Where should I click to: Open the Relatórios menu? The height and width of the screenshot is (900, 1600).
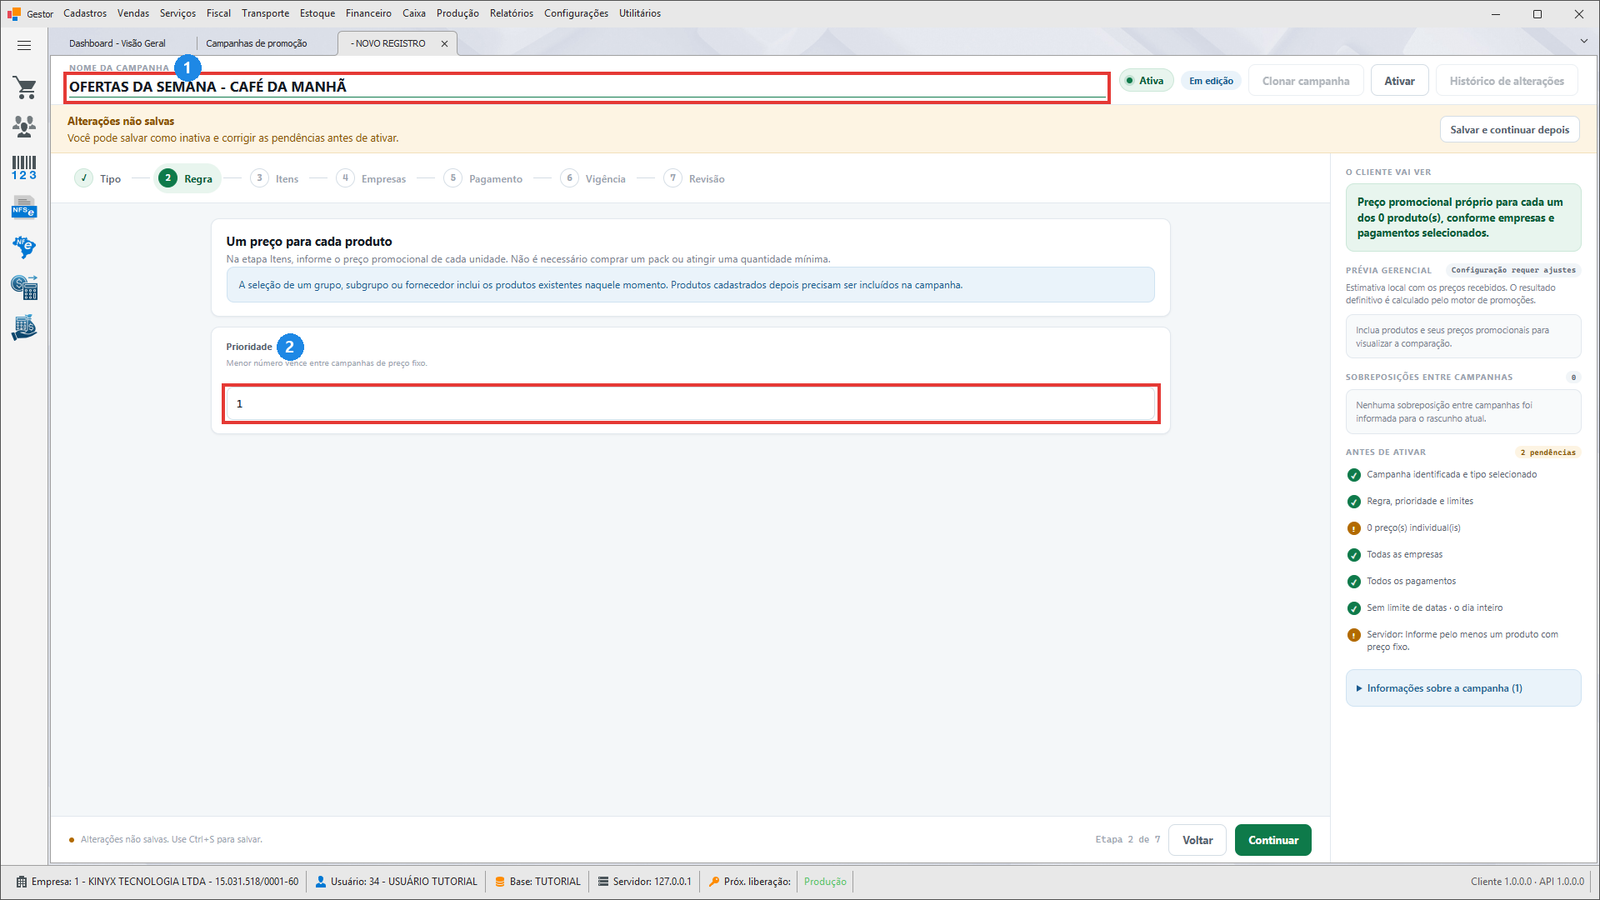(511, 13)
